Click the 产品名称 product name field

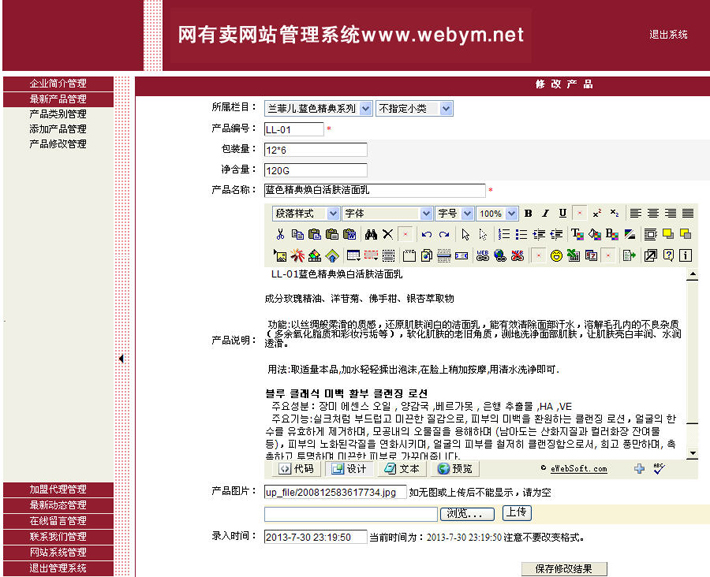pyautogui.click(x=374, y=190)
